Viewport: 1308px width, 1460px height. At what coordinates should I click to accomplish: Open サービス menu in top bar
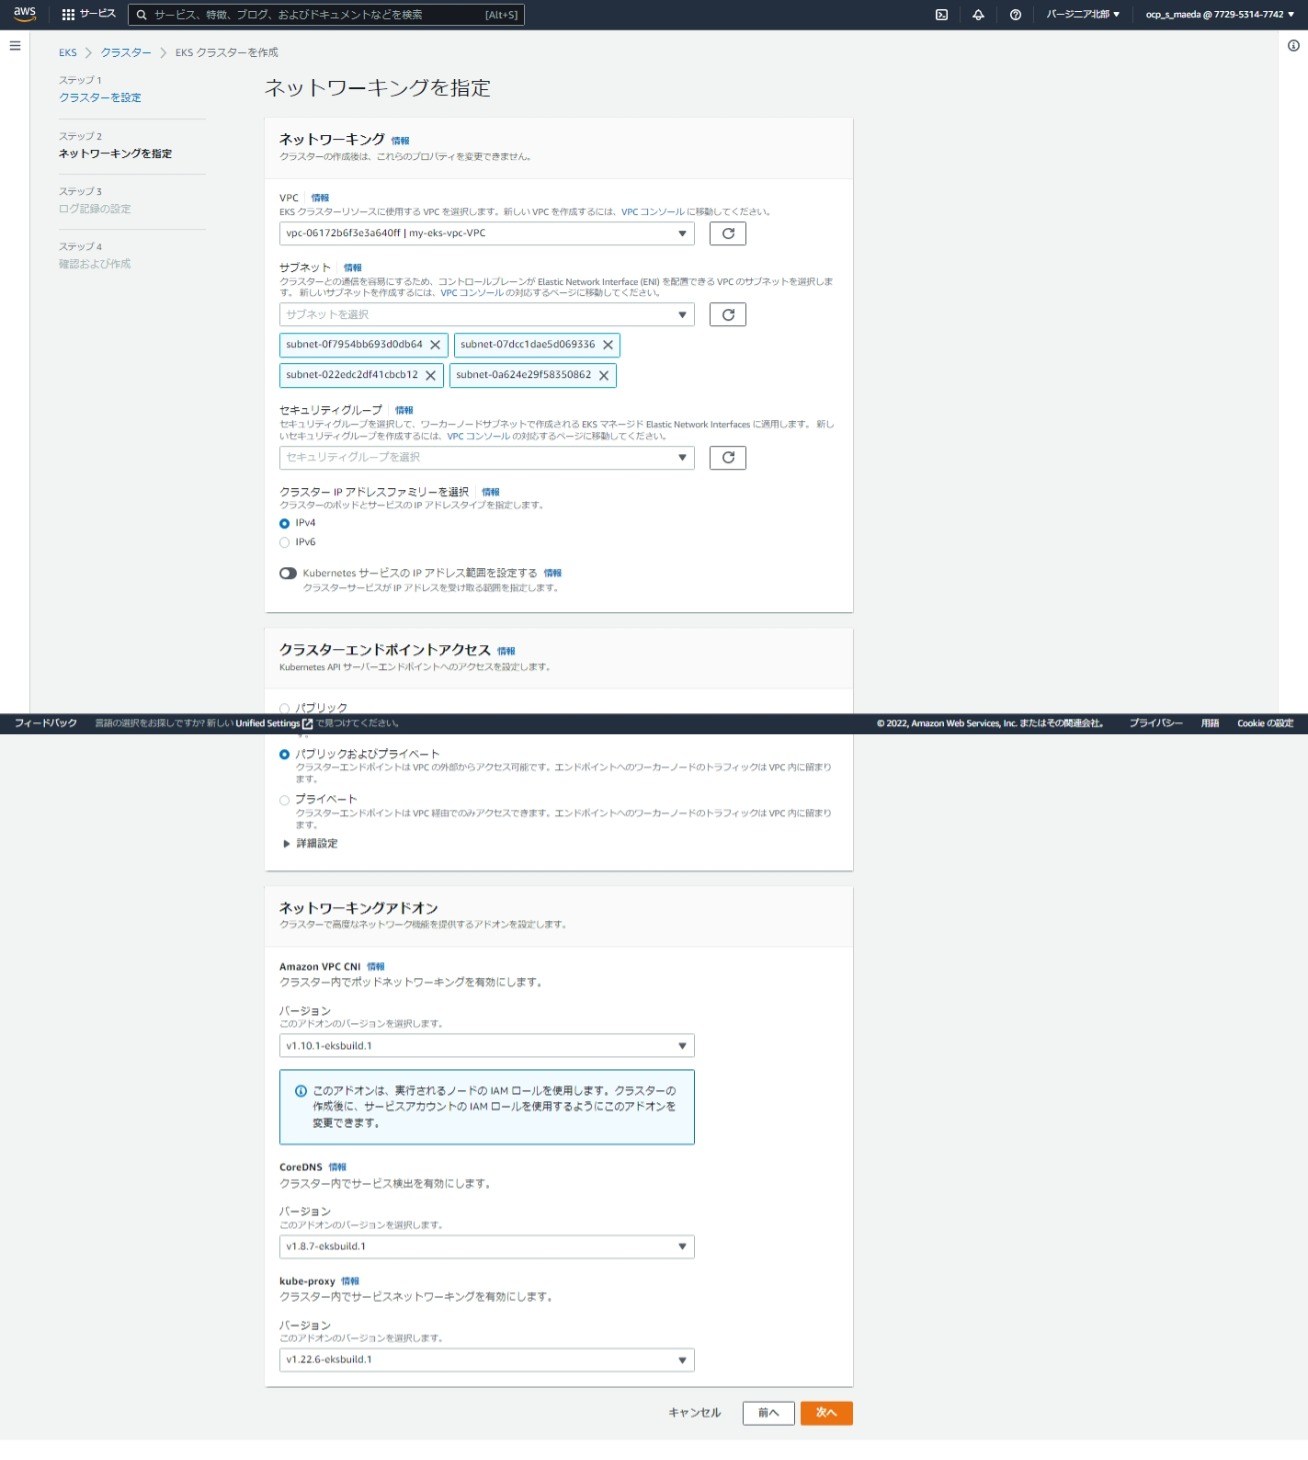(x=89, y=15)
